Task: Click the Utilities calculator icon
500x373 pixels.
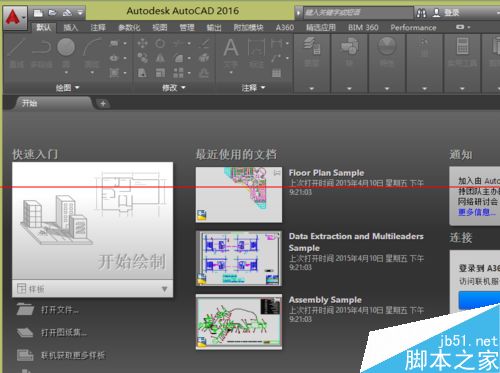Action: point(462,46)
